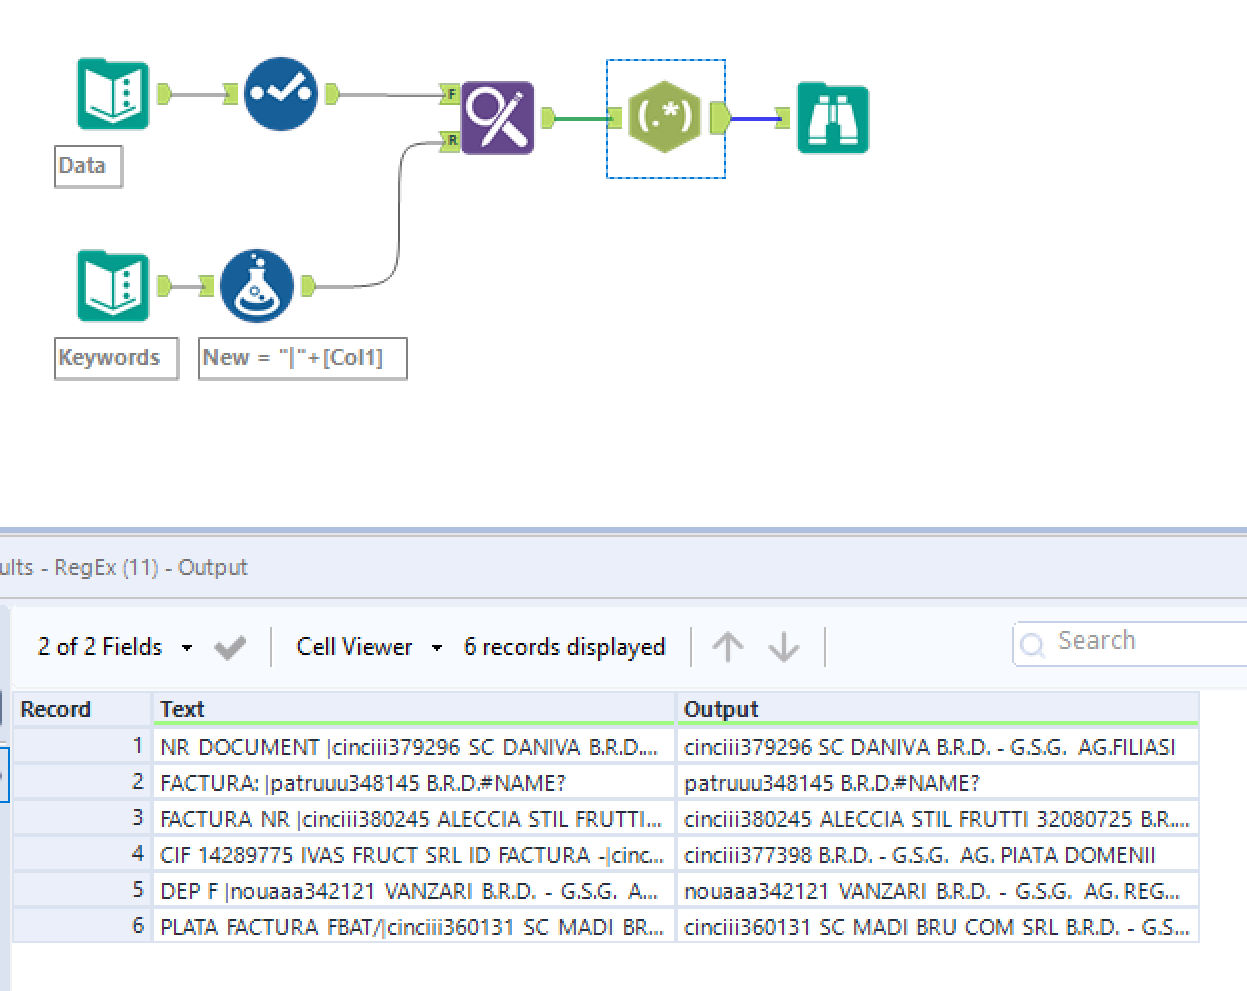
Task: Click the New = Col1 formula annotation
Action: 302,357
